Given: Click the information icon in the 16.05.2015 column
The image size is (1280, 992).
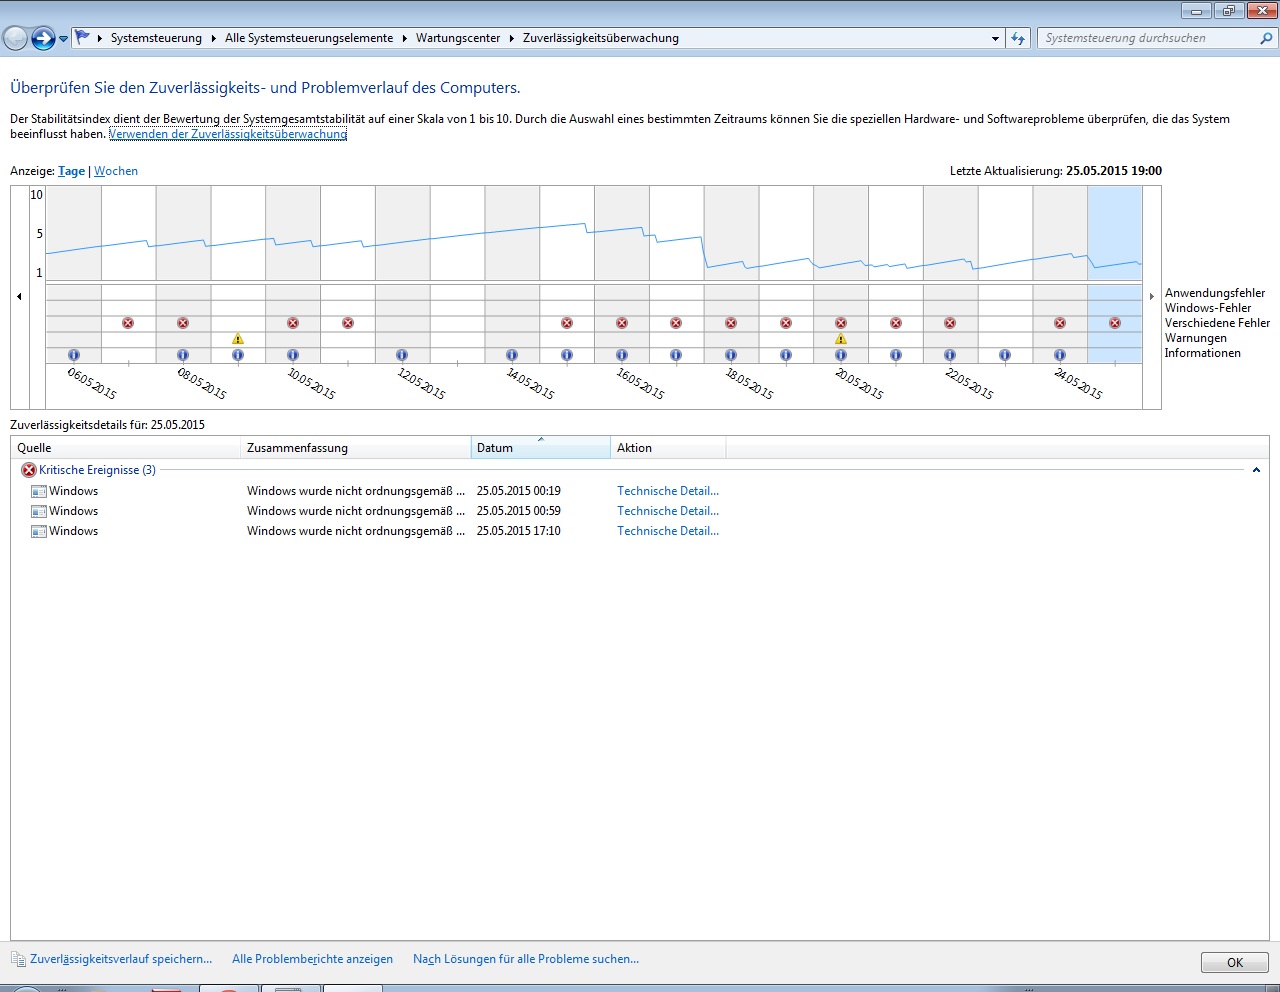Looking at the screenshot, I should (x=622, y=355).
